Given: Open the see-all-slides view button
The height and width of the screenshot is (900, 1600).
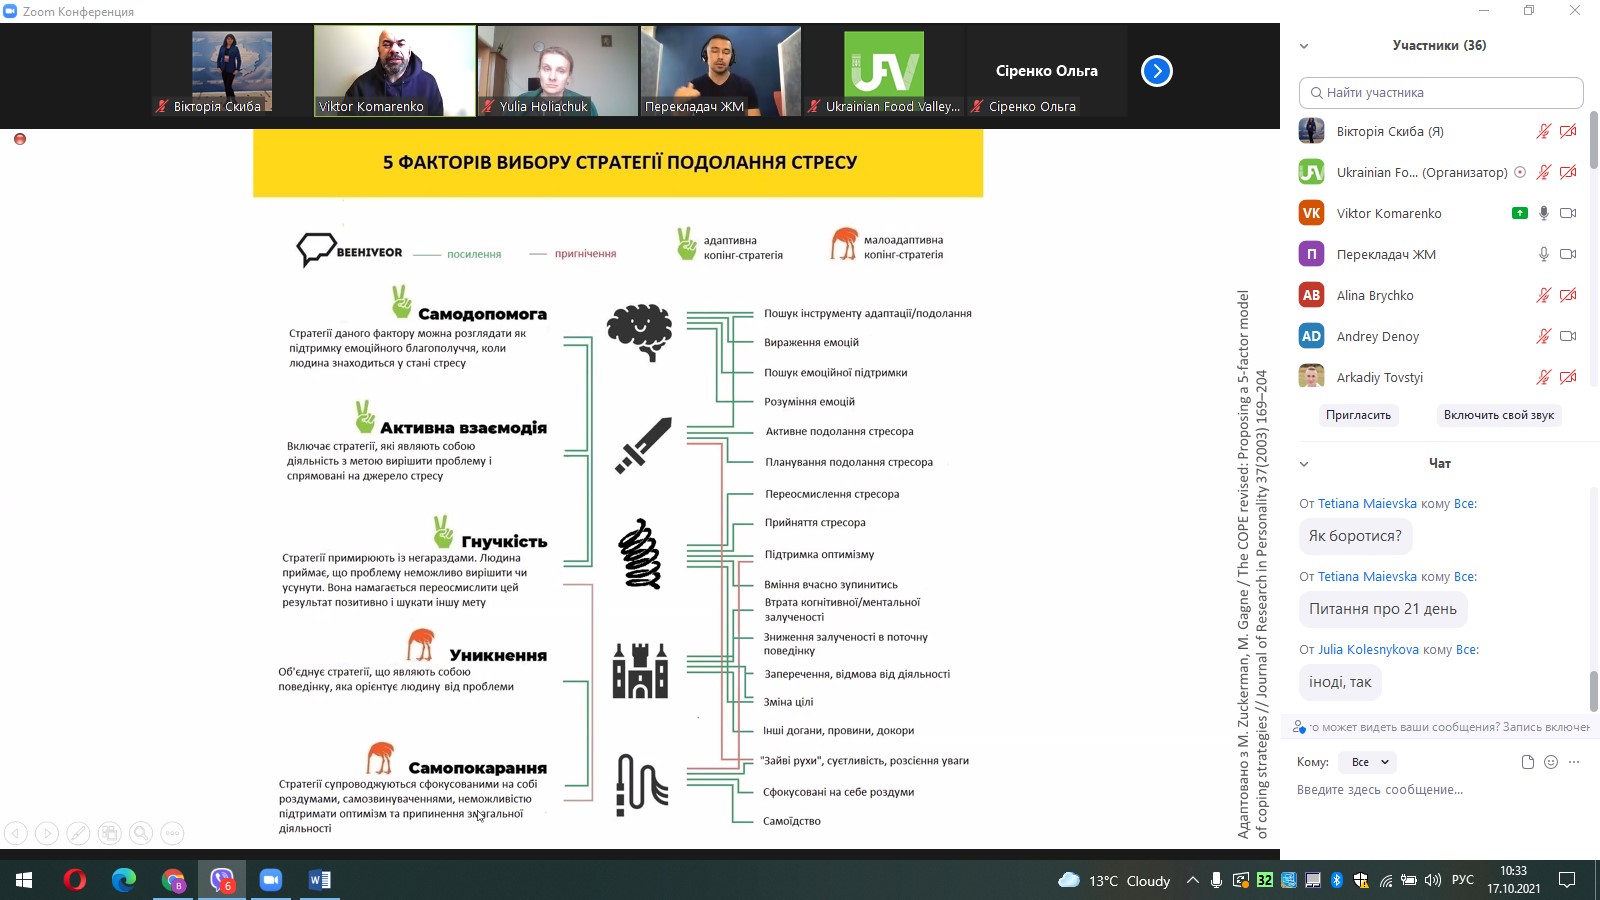Looking at the screenshot, I should [110, 832].
